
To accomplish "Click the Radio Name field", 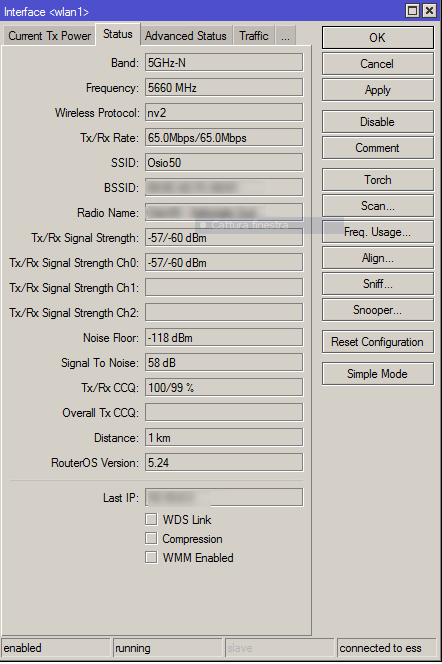I will pos(224,213).
